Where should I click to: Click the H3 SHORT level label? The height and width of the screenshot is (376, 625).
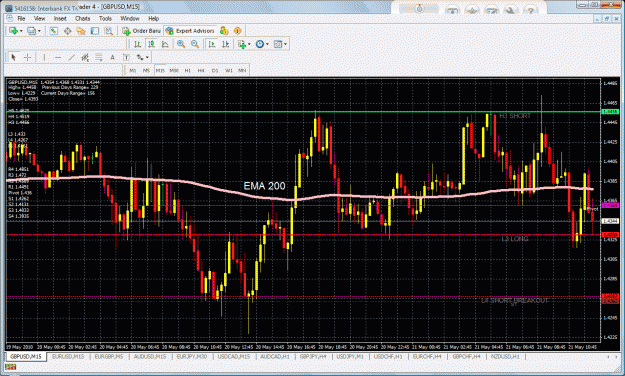click(x=515, y=116)
